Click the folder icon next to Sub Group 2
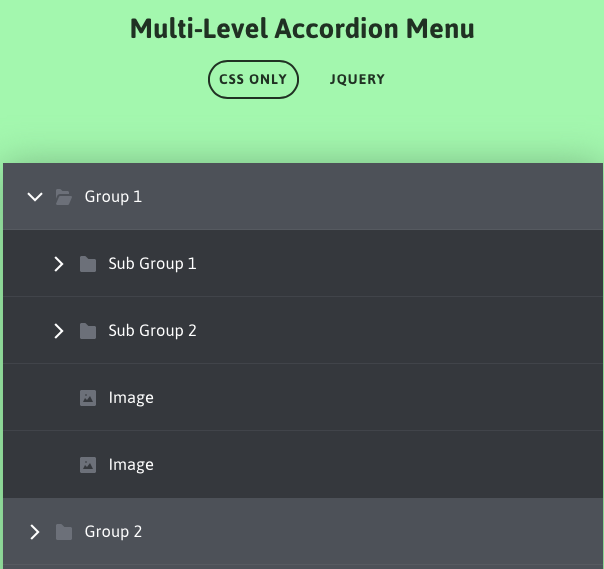The width and height of the screenshot is (604, 569). pyautogui.click(x=88, y=331)
